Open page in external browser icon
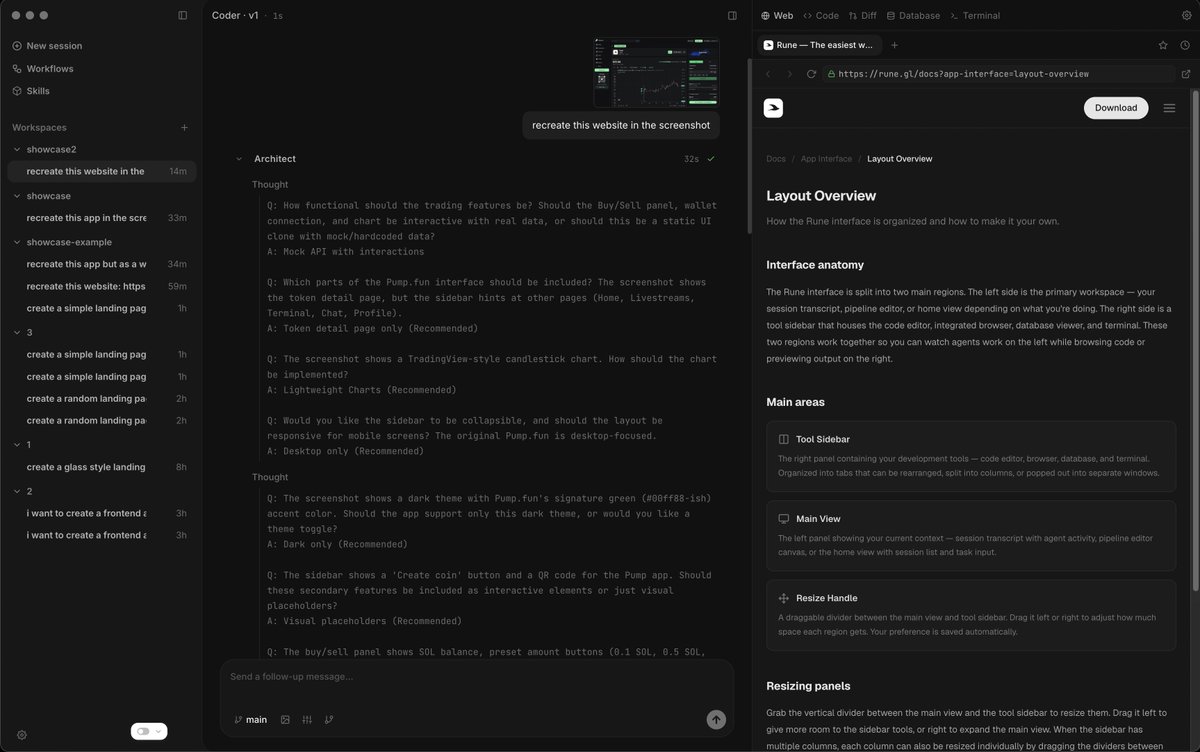Image resolution: width=1200 pixels, height=752 pixels. (x=1186, y=74)
